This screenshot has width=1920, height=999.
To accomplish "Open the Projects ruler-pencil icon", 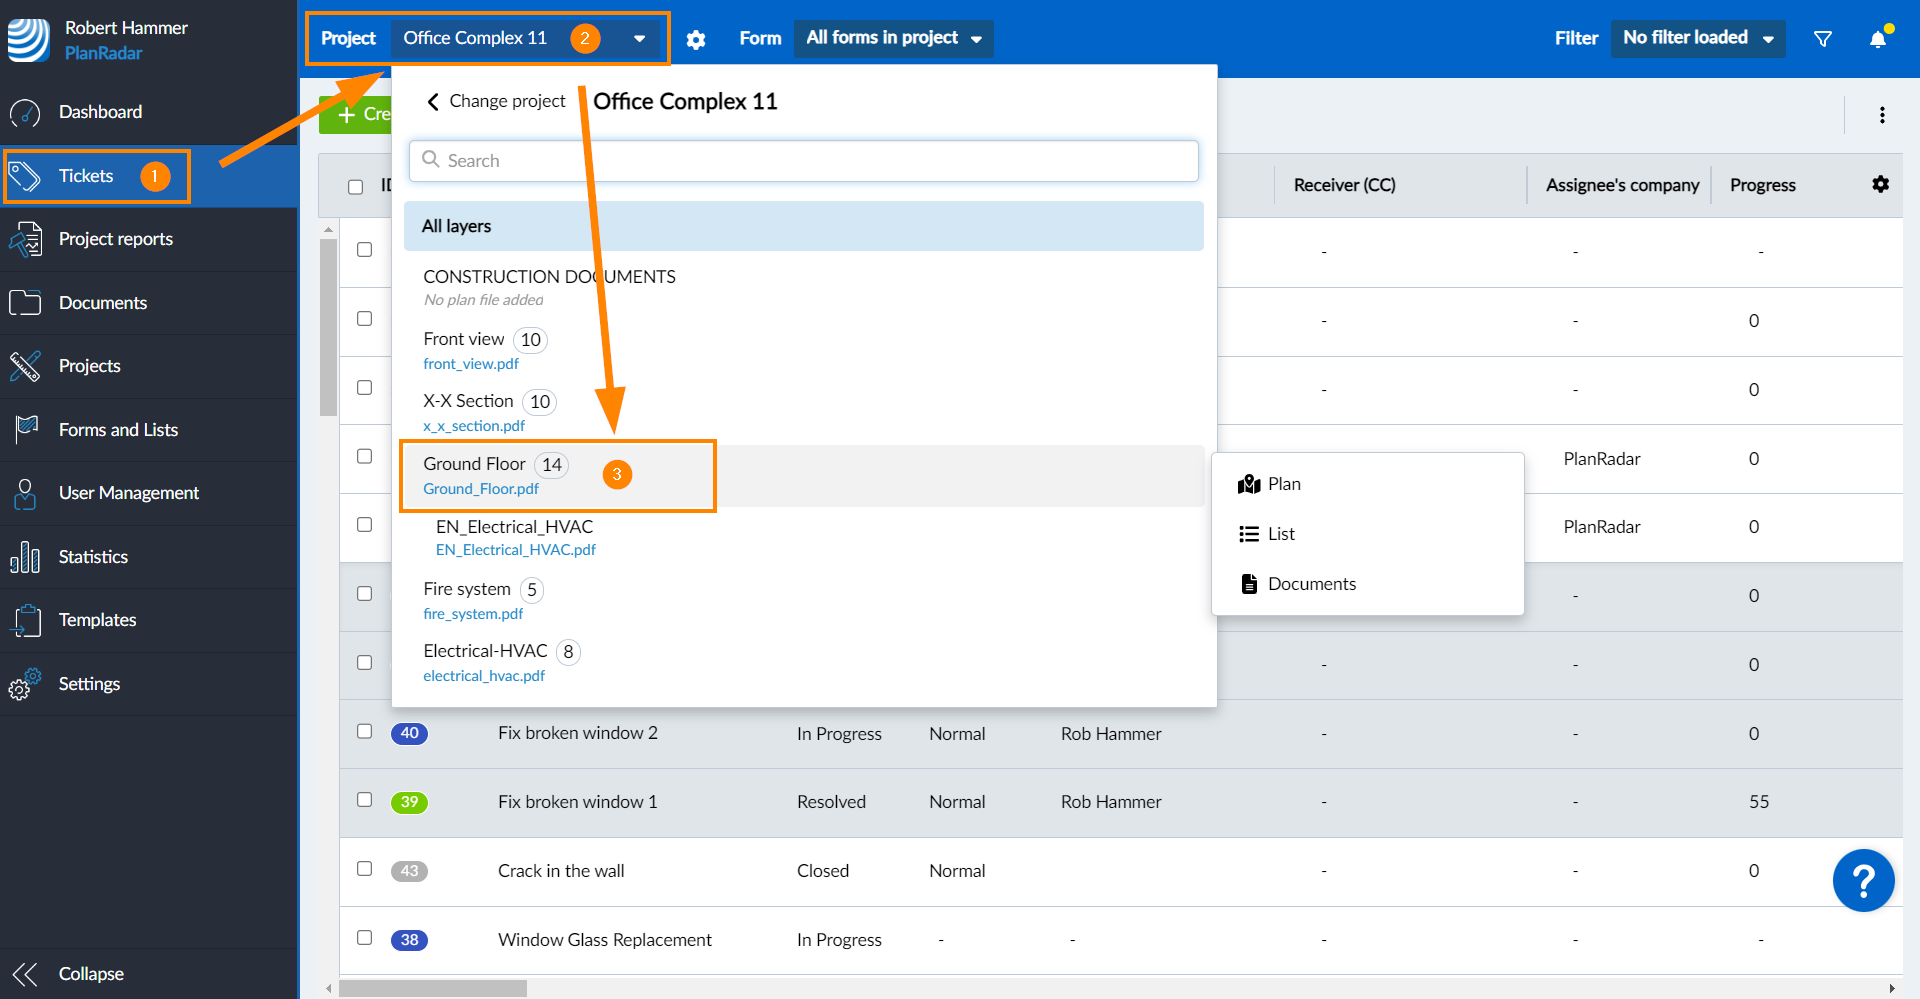I will 25,366.
